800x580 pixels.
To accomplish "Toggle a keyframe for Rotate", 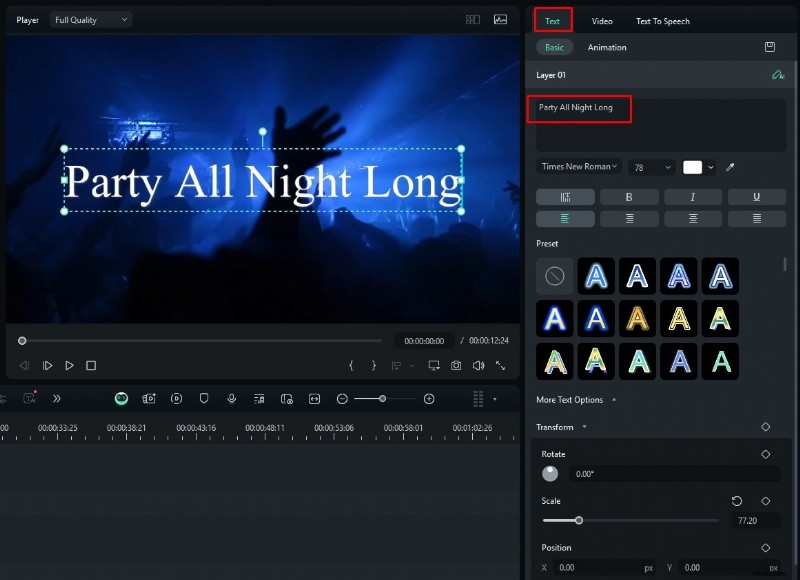I will pos(765,454).
